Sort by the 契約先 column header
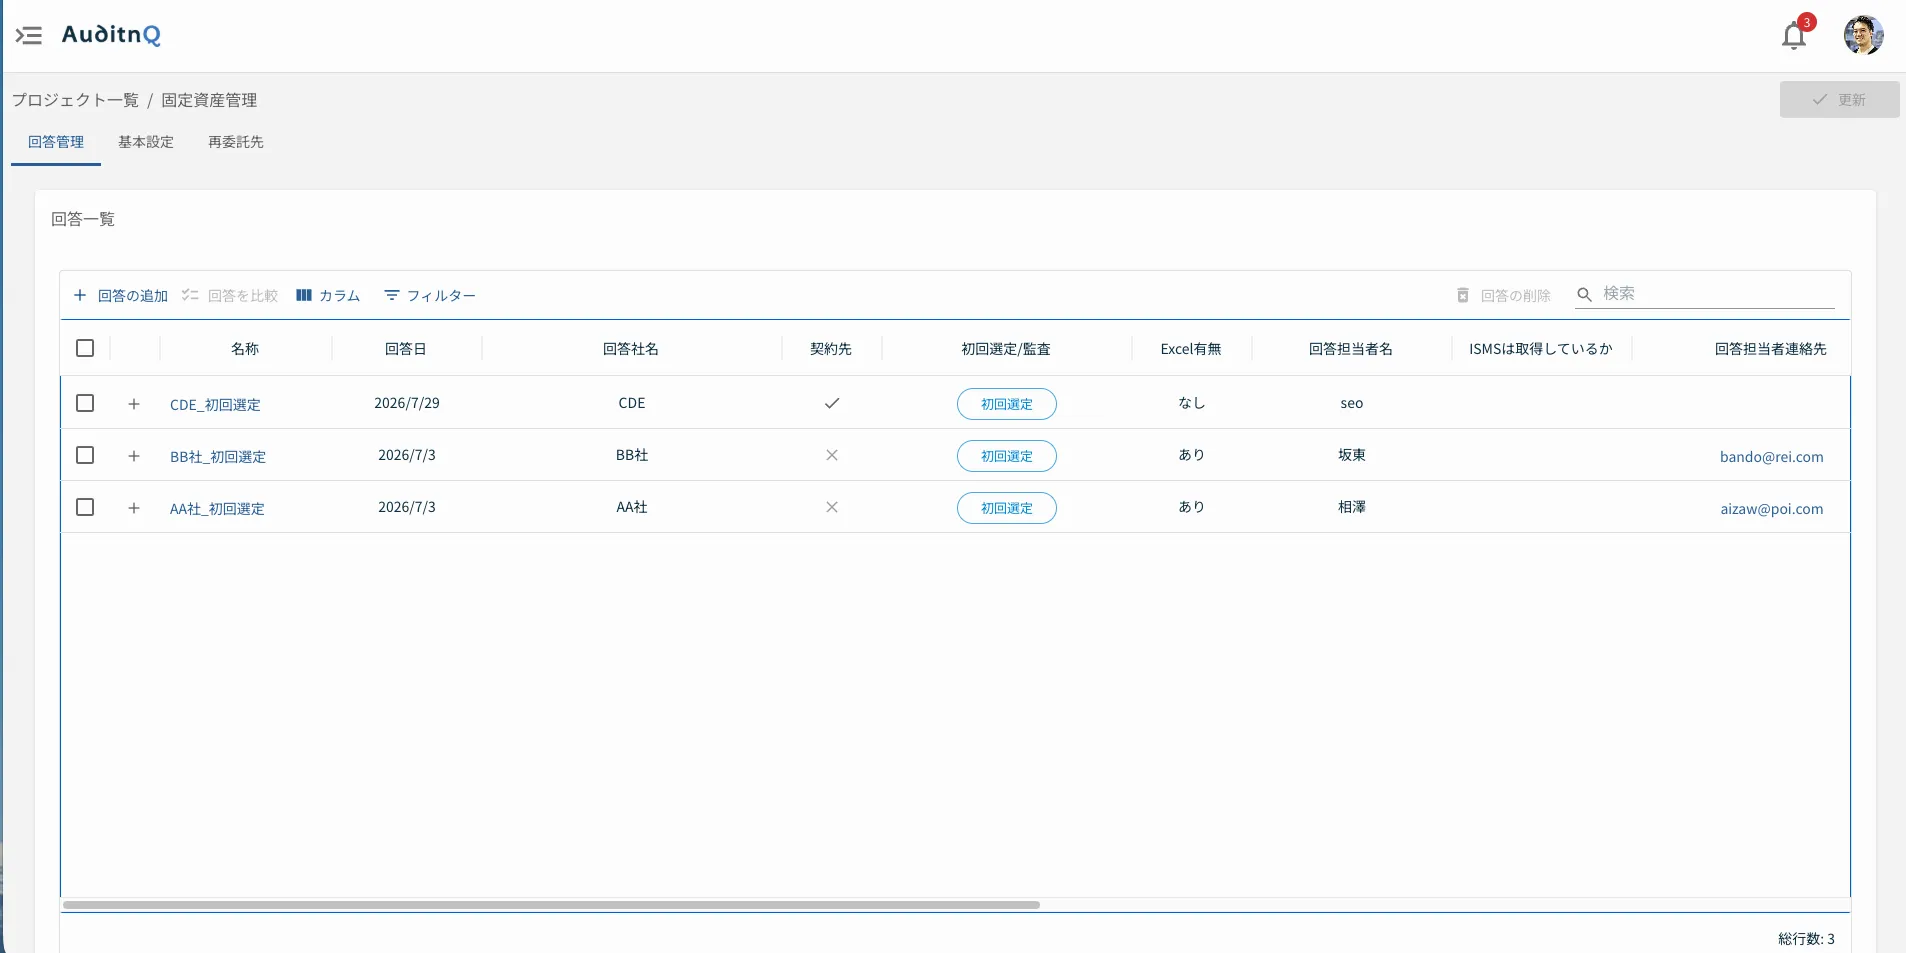 [x=831, y=349]
